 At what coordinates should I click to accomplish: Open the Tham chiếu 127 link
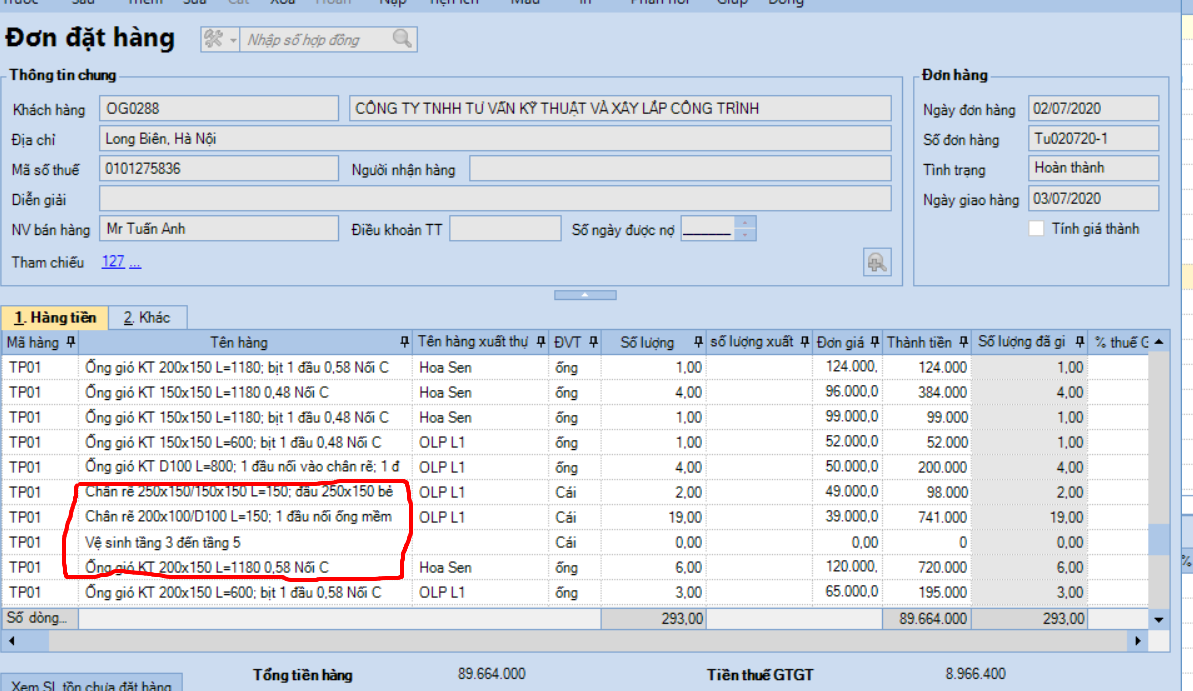point(113,262)
